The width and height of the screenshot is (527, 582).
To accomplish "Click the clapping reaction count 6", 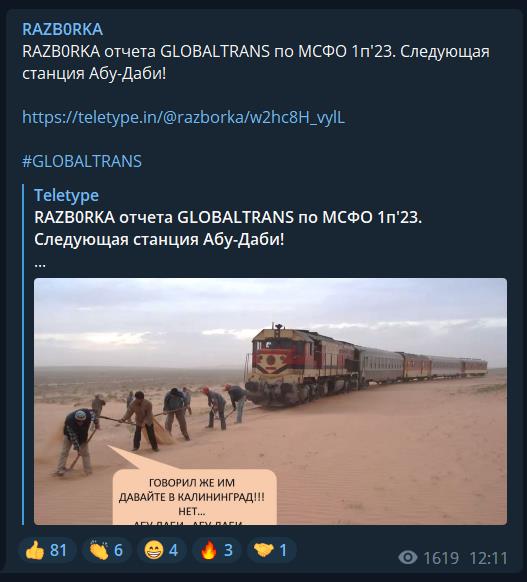I will point(118,550).
